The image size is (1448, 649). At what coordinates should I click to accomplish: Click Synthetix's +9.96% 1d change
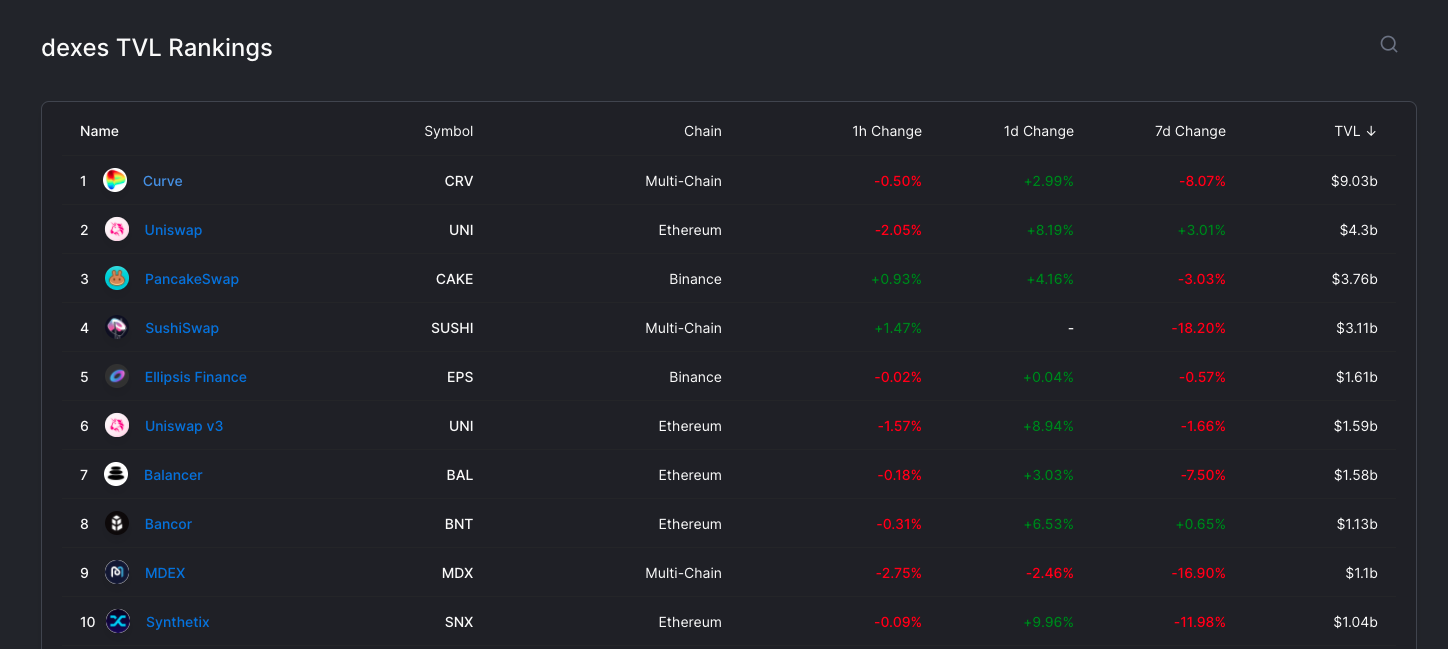1048,622
